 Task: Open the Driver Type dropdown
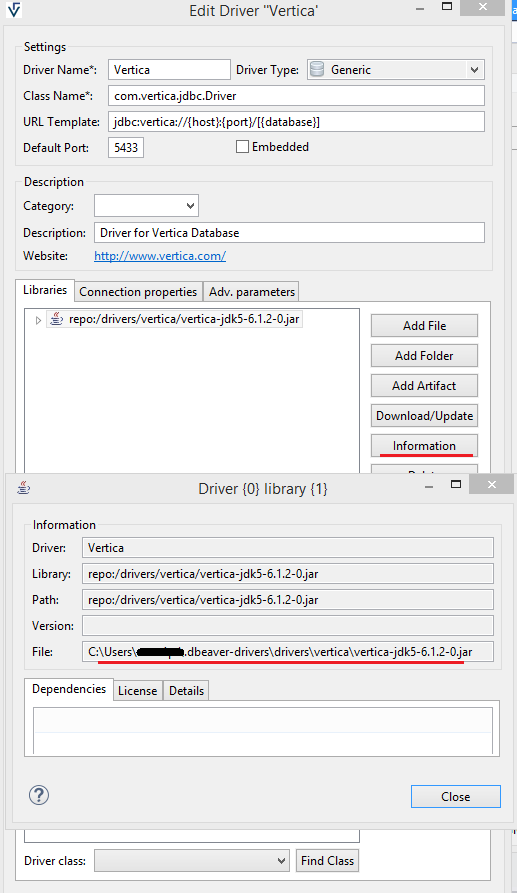pyautogui.click(x=474, y=70)
